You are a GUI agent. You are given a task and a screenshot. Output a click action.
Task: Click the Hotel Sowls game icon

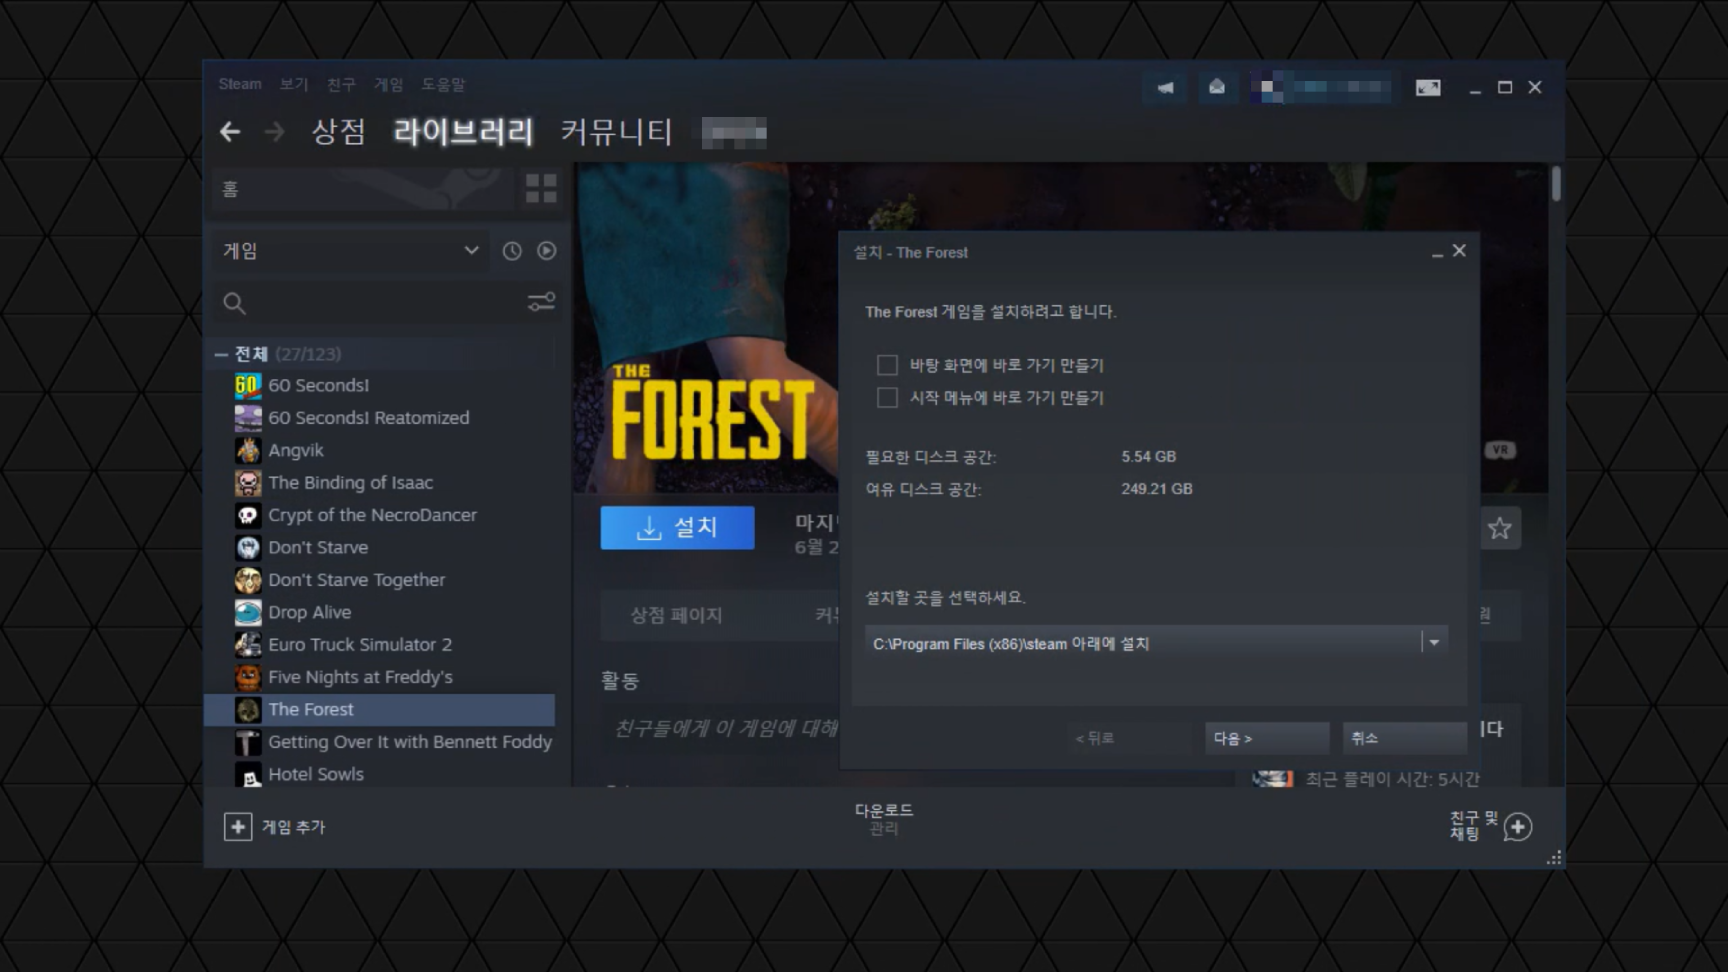click(248, 774)
